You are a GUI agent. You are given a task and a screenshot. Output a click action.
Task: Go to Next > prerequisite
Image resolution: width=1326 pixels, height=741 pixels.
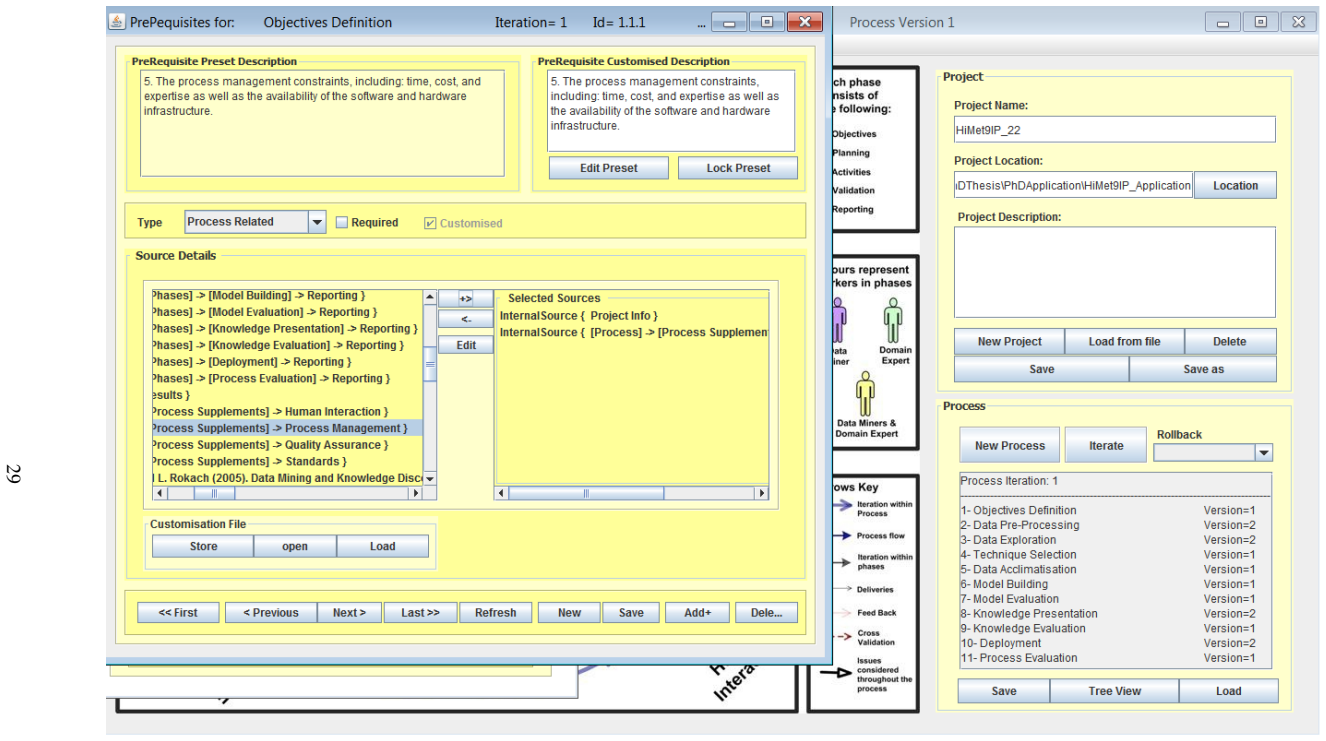tap(349, 613)
